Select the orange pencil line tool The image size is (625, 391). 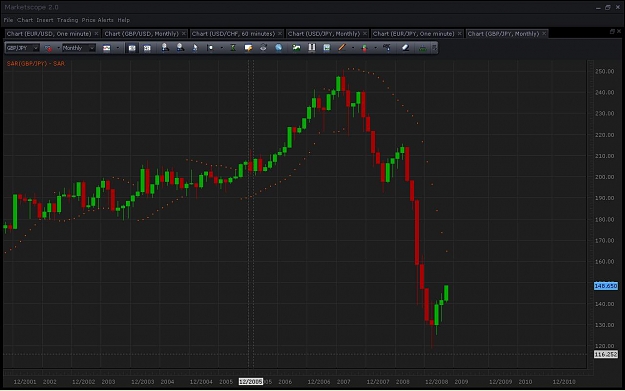click(x=342, y=48)
